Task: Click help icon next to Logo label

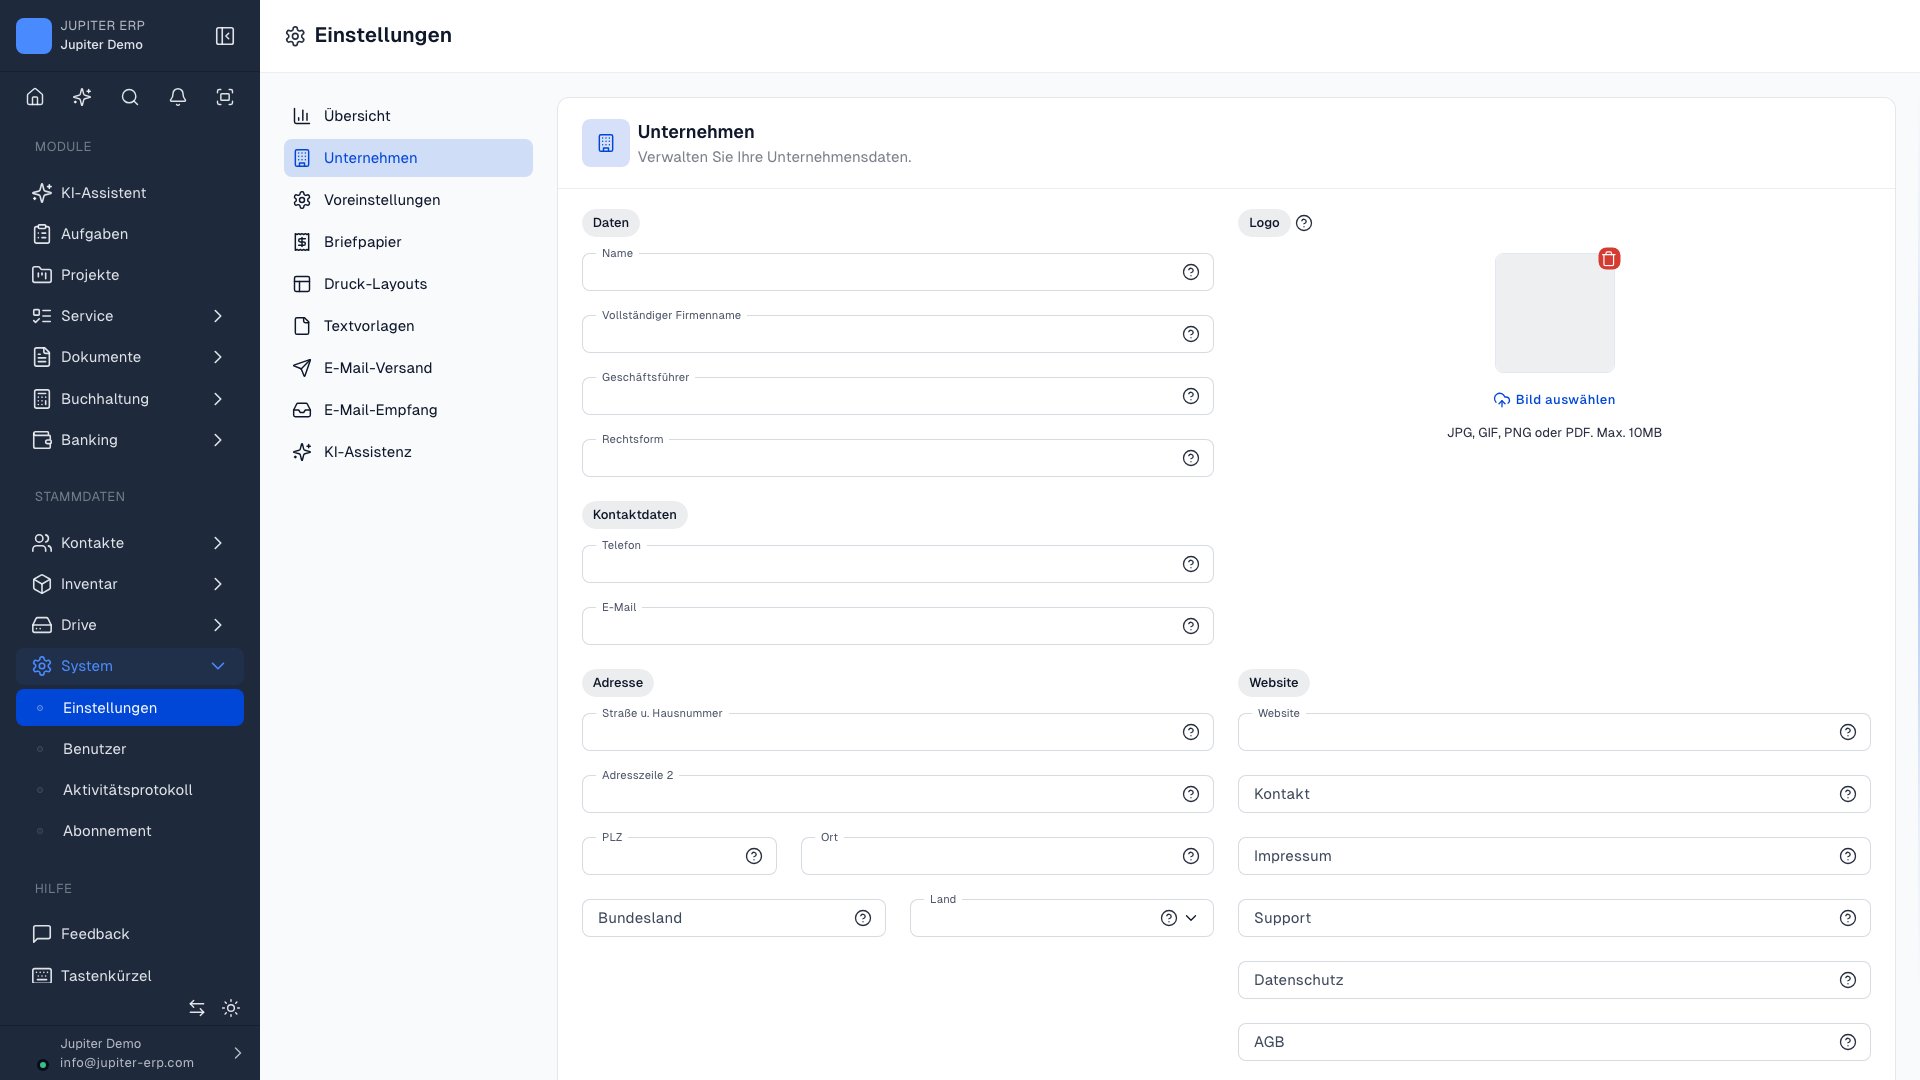Action: click(x=1304, y=223)
